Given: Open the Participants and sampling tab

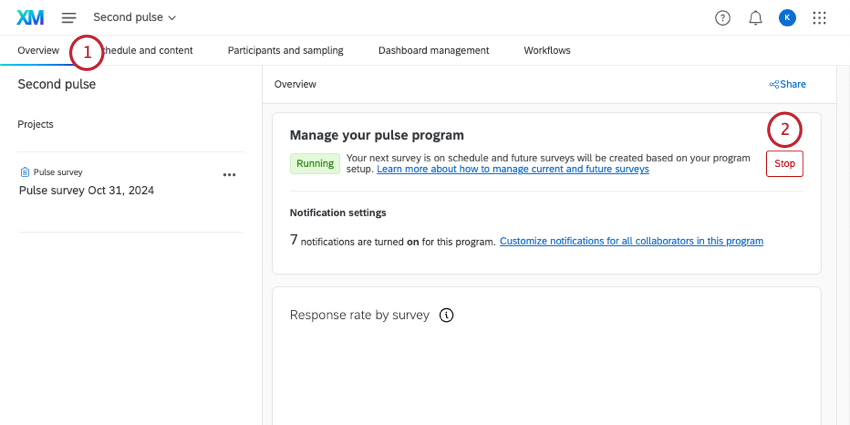Looking at the screenshot, I should [x=285, y=51].
